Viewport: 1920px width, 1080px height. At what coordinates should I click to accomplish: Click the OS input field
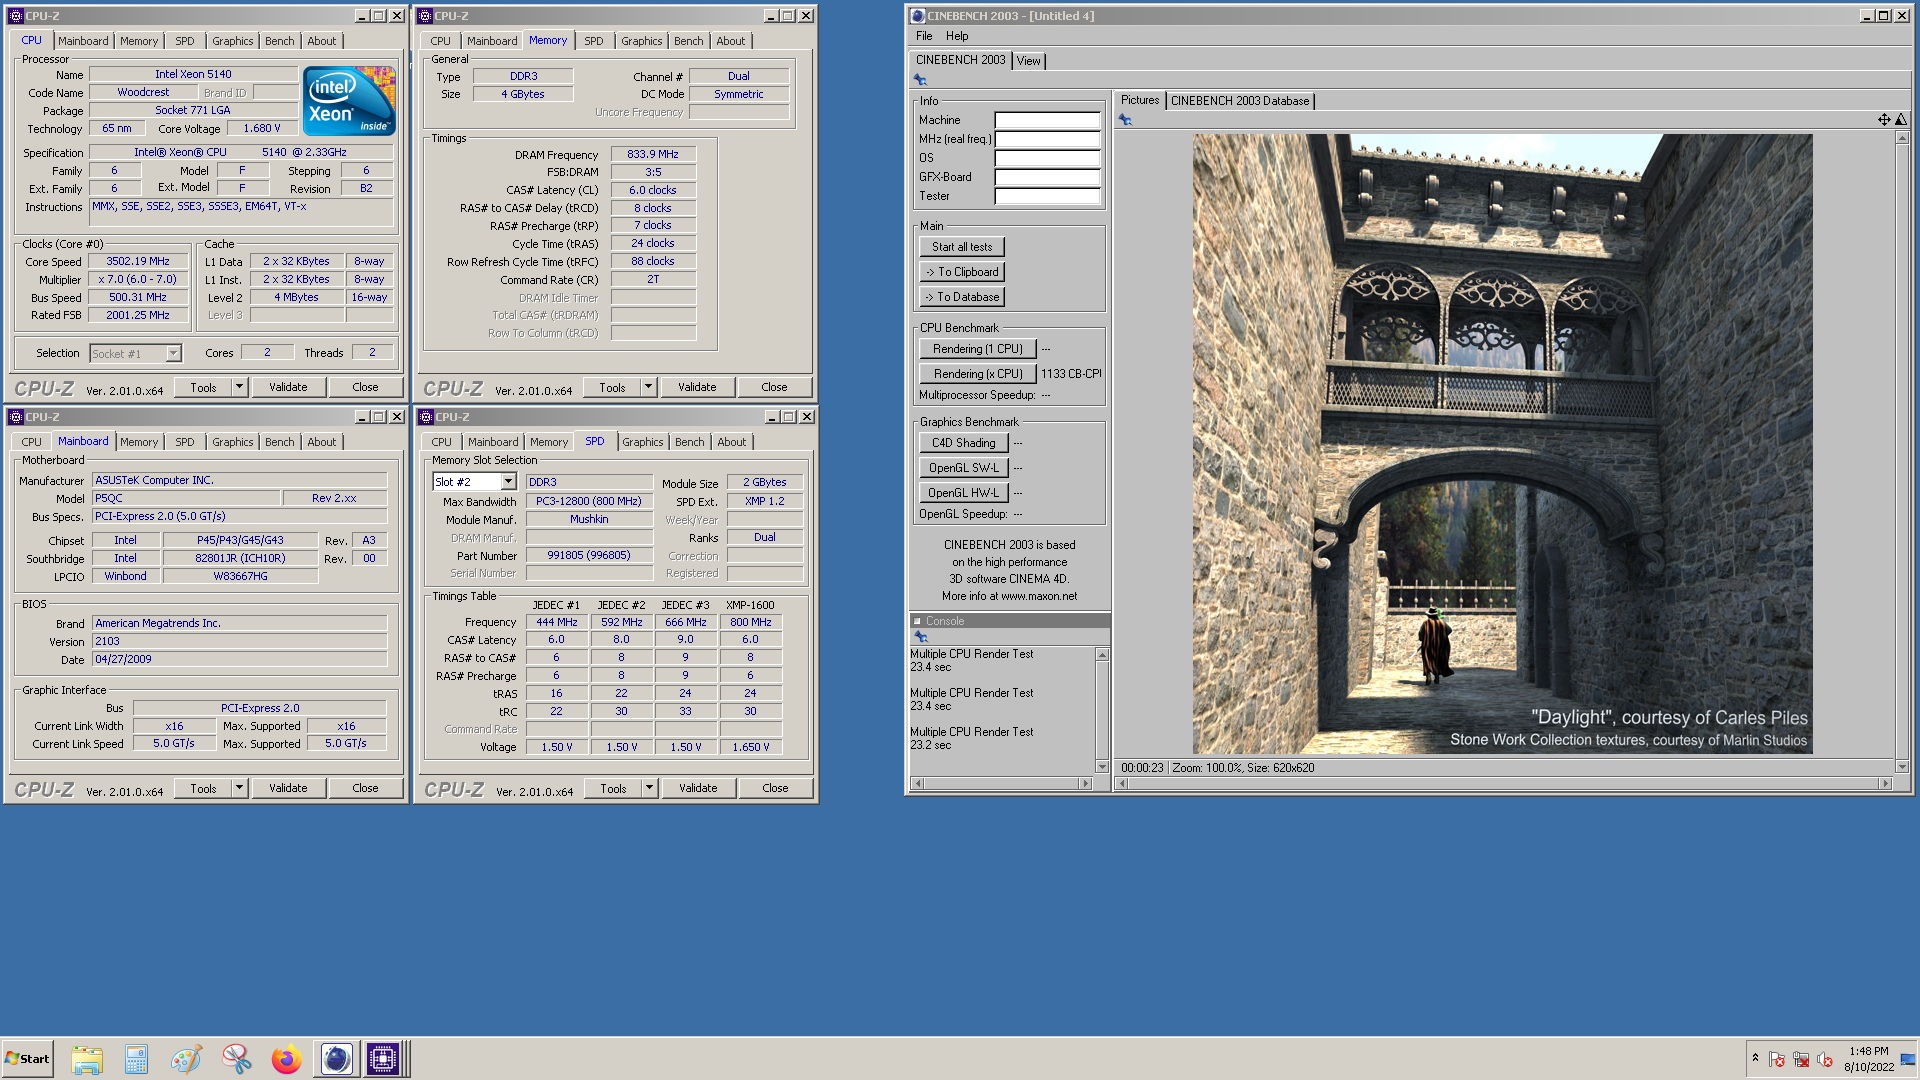click(x=1047, y=158)
